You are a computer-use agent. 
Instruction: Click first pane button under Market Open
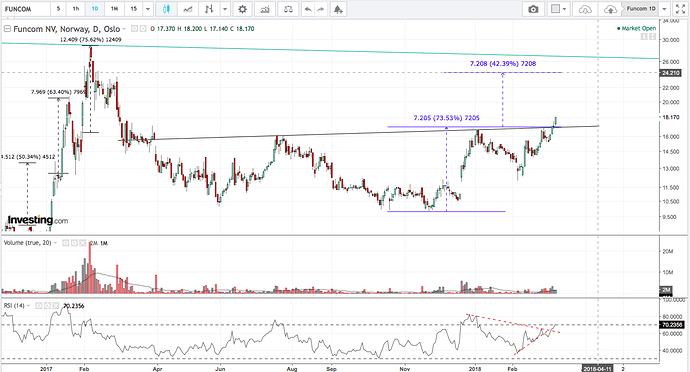pyautogui.click(x=644, y=37)
